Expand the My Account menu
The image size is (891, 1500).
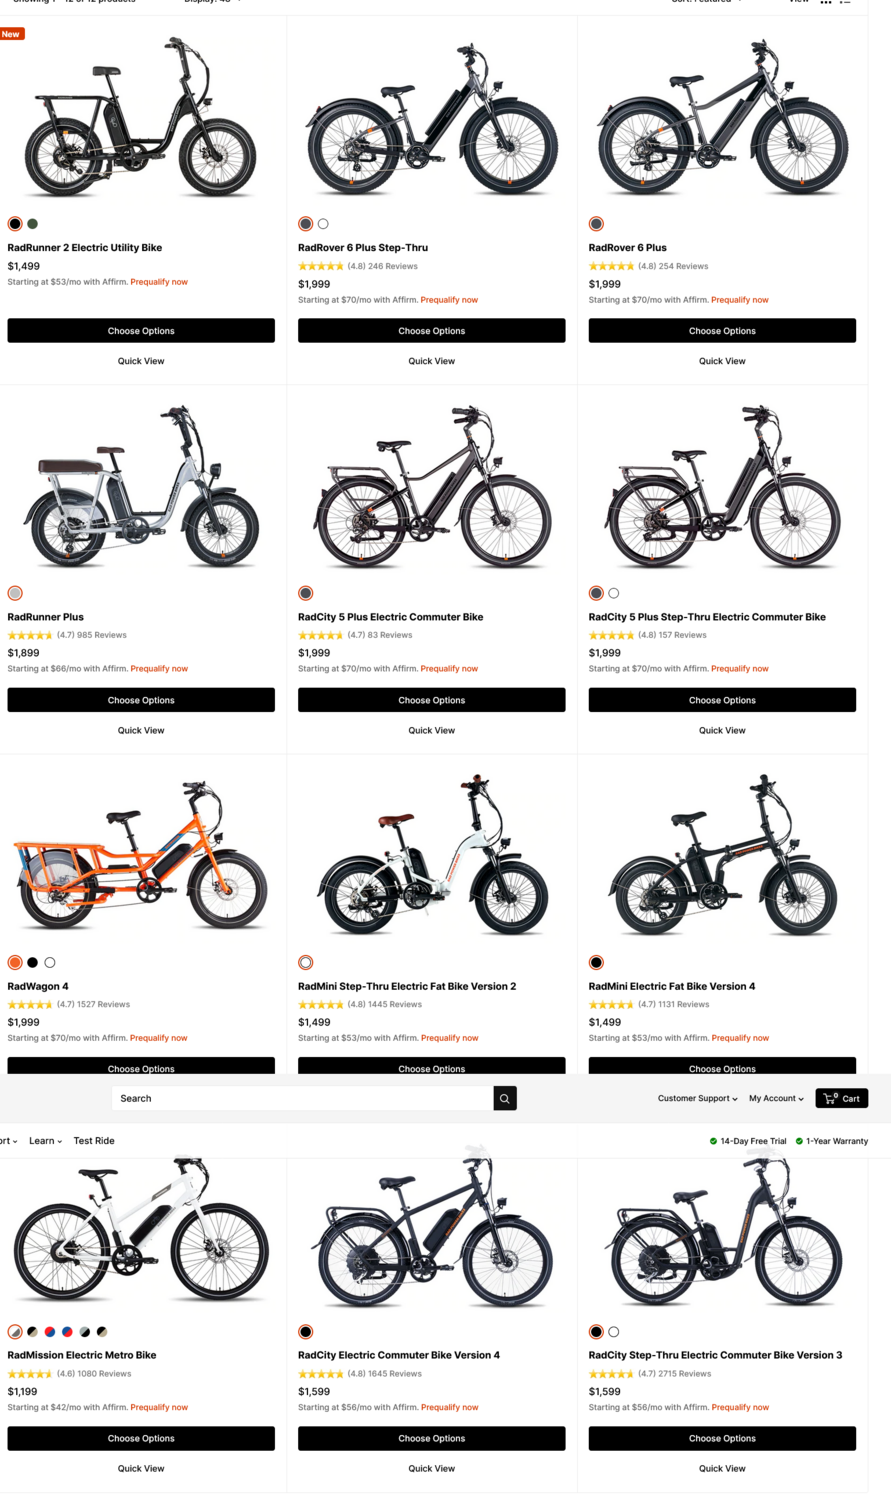tap(775, 1098)
